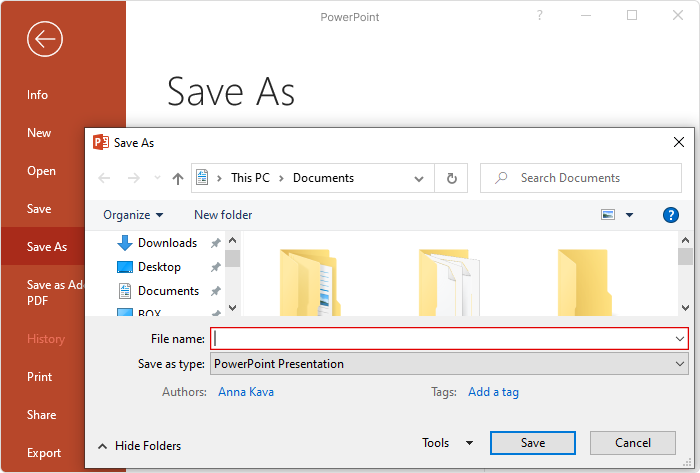This screenshot has width=700, height=473.
Task: Click the document icon in the address bar
Action: pos(202,177)
